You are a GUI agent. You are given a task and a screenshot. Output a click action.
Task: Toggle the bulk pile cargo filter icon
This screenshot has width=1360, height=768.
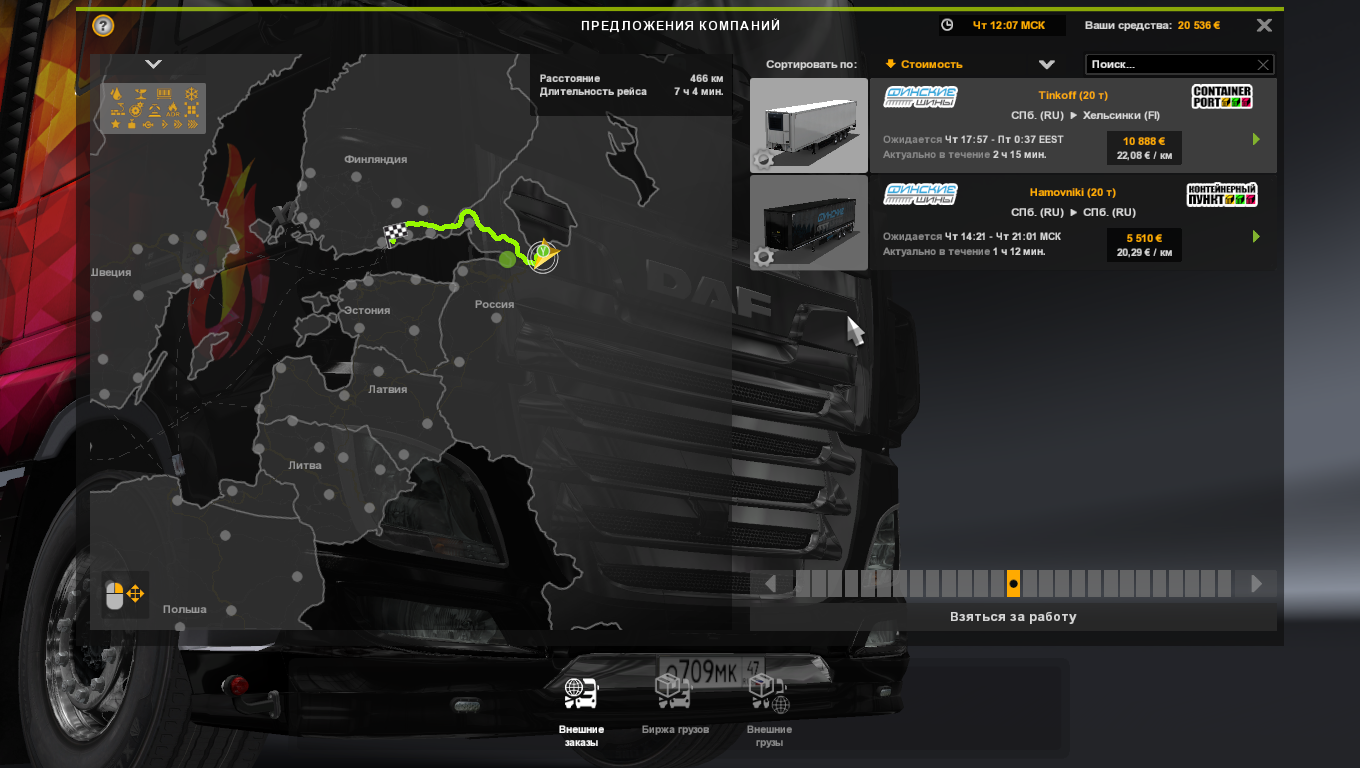click(x=155, y=110)
